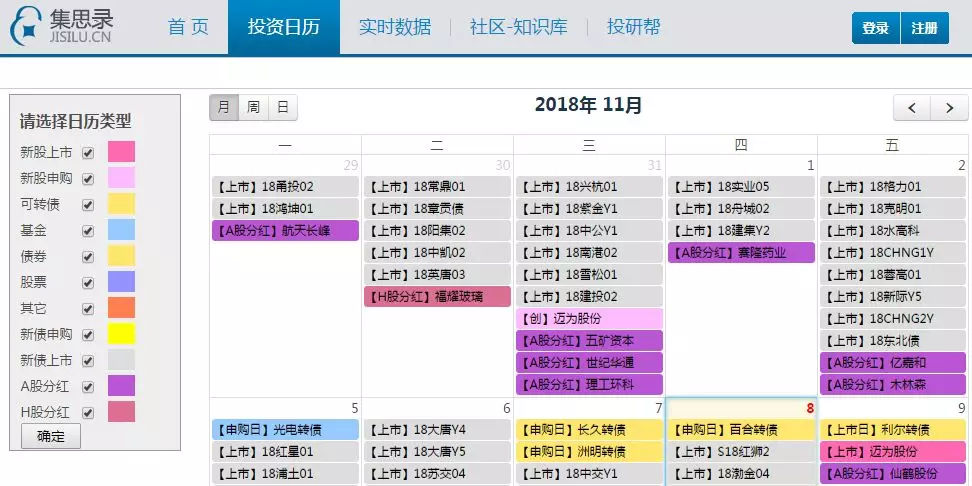Open 【A股分红】航天长峰 event
972x486 pixels.
pos(285,231)
